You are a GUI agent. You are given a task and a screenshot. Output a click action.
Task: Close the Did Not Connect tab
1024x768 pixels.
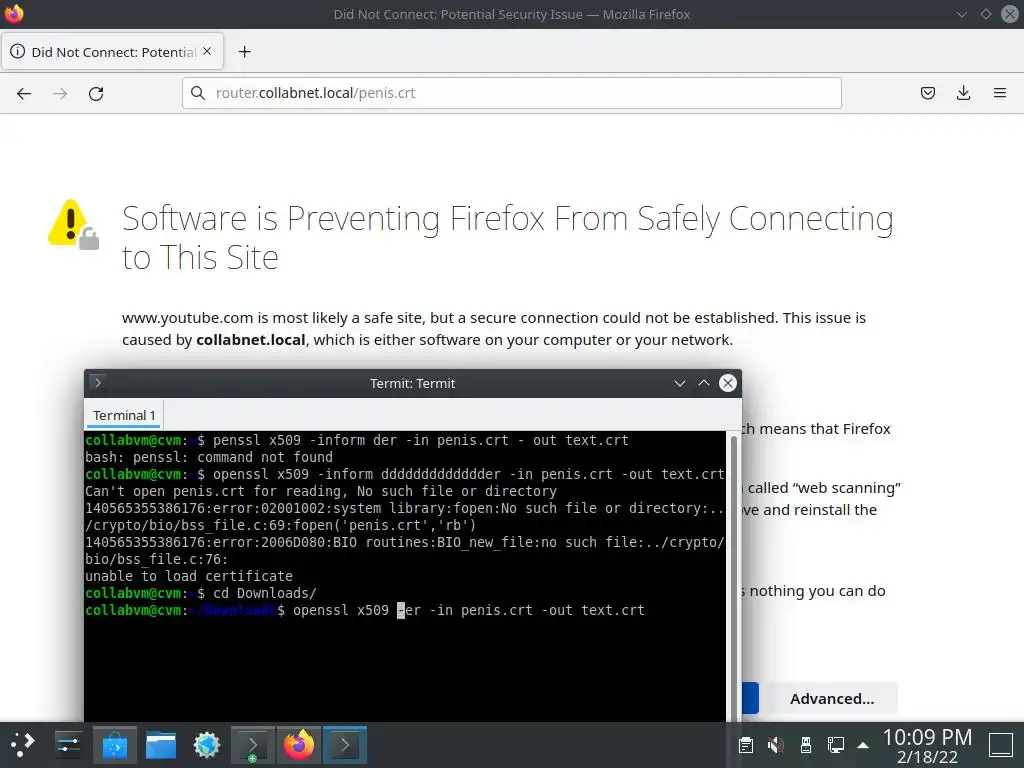(207, 51)
